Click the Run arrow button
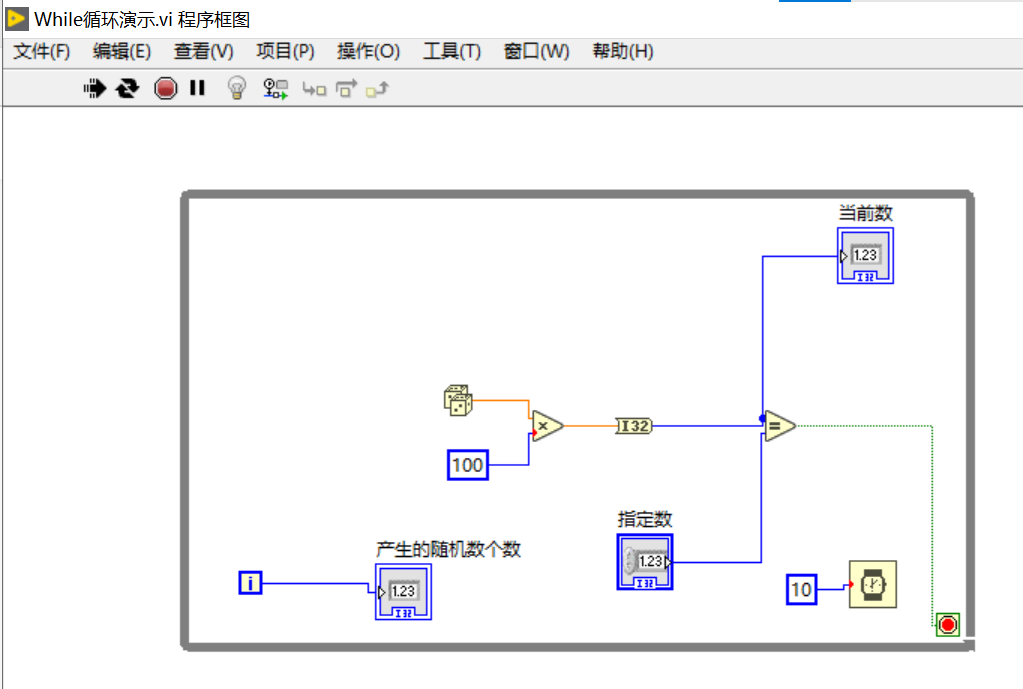 (x=95, y=88)
